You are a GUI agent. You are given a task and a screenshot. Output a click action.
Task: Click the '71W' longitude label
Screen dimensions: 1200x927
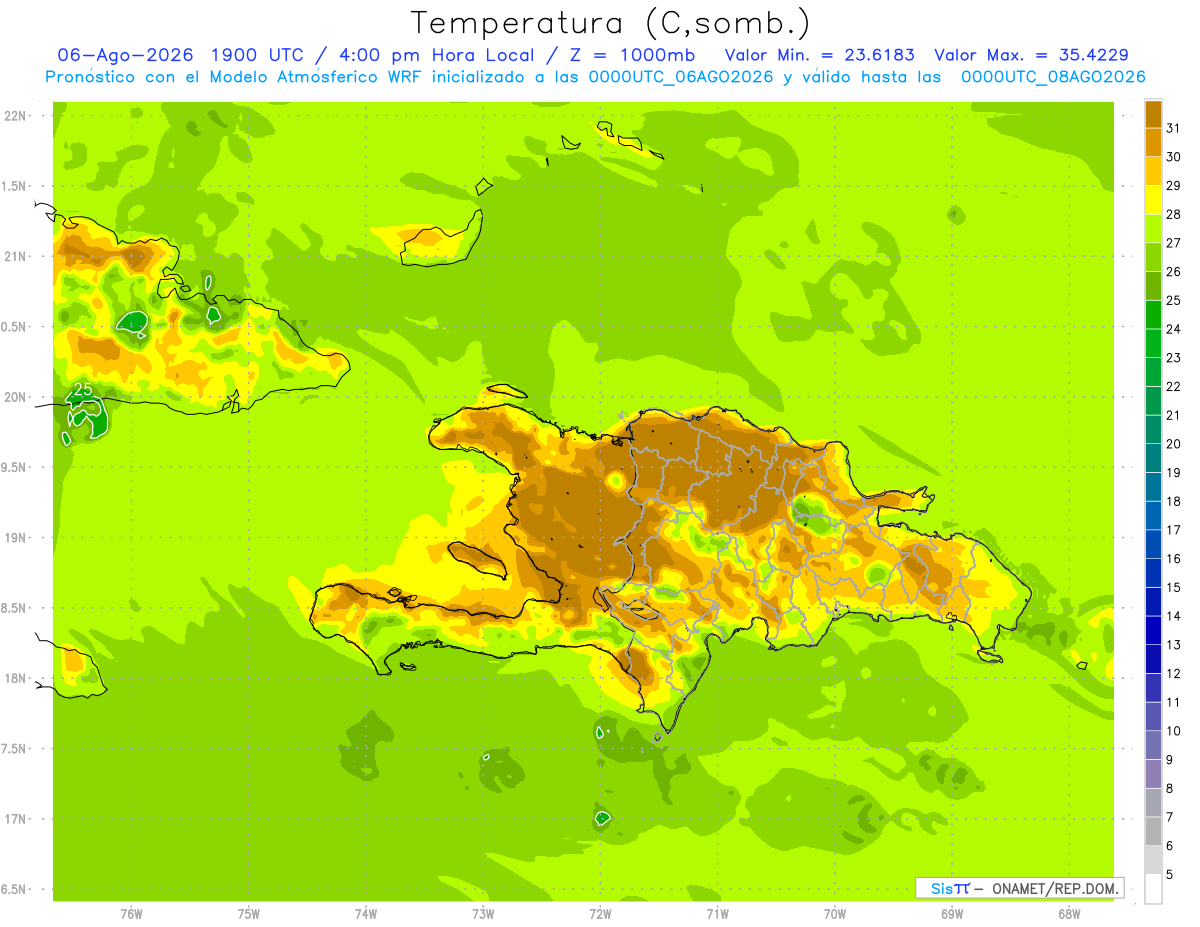pos(717,914)
